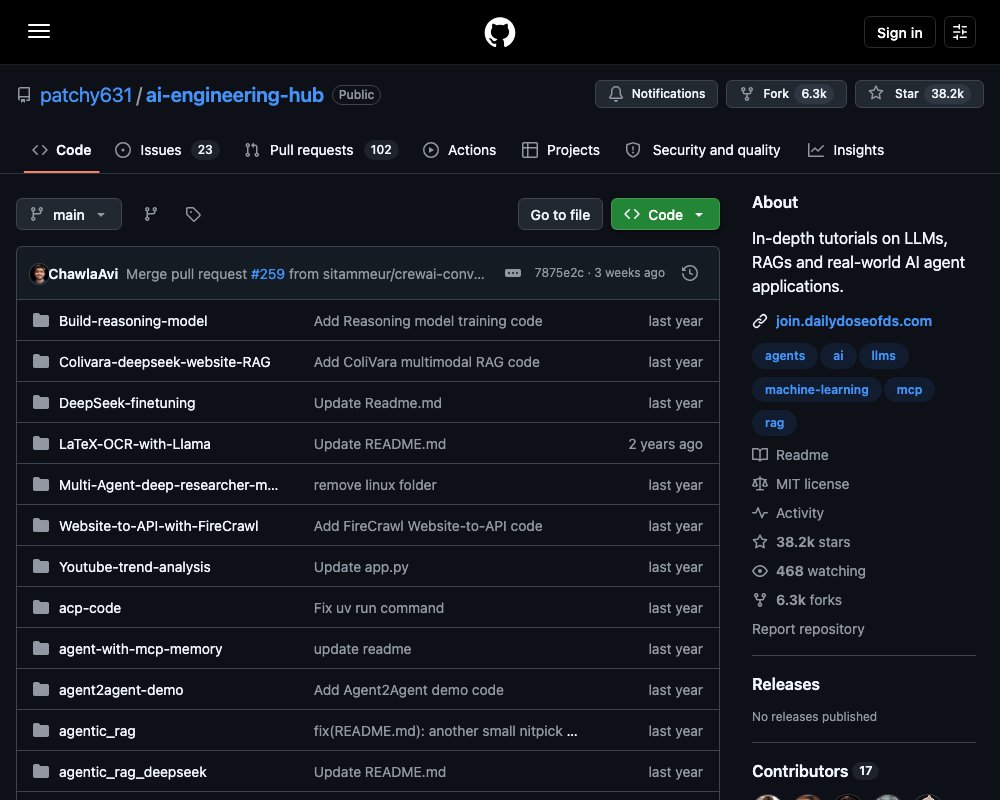1000x800 pixels.
Task: Open agent2agent-demo folder
Action: (x=121, y=690)
